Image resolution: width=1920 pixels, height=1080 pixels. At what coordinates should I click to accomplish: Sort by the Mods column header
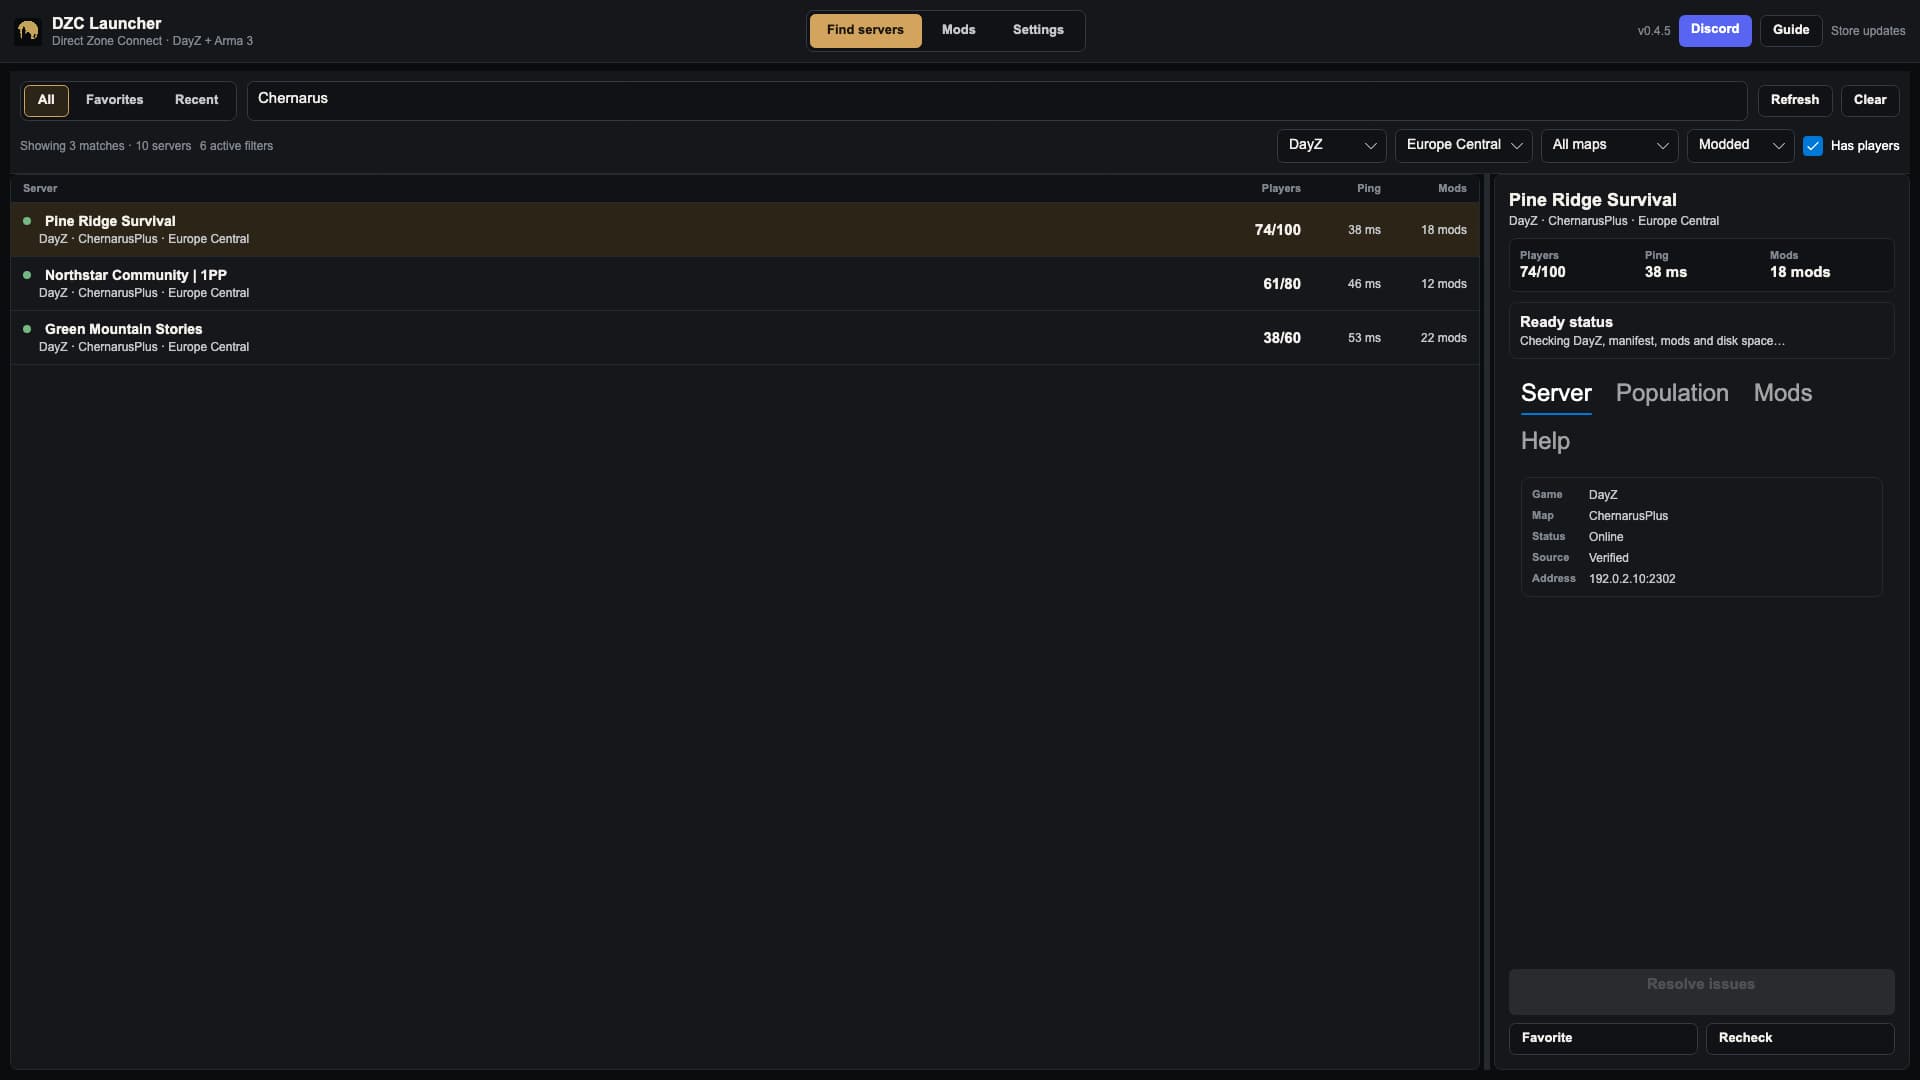coord(1452,188)
